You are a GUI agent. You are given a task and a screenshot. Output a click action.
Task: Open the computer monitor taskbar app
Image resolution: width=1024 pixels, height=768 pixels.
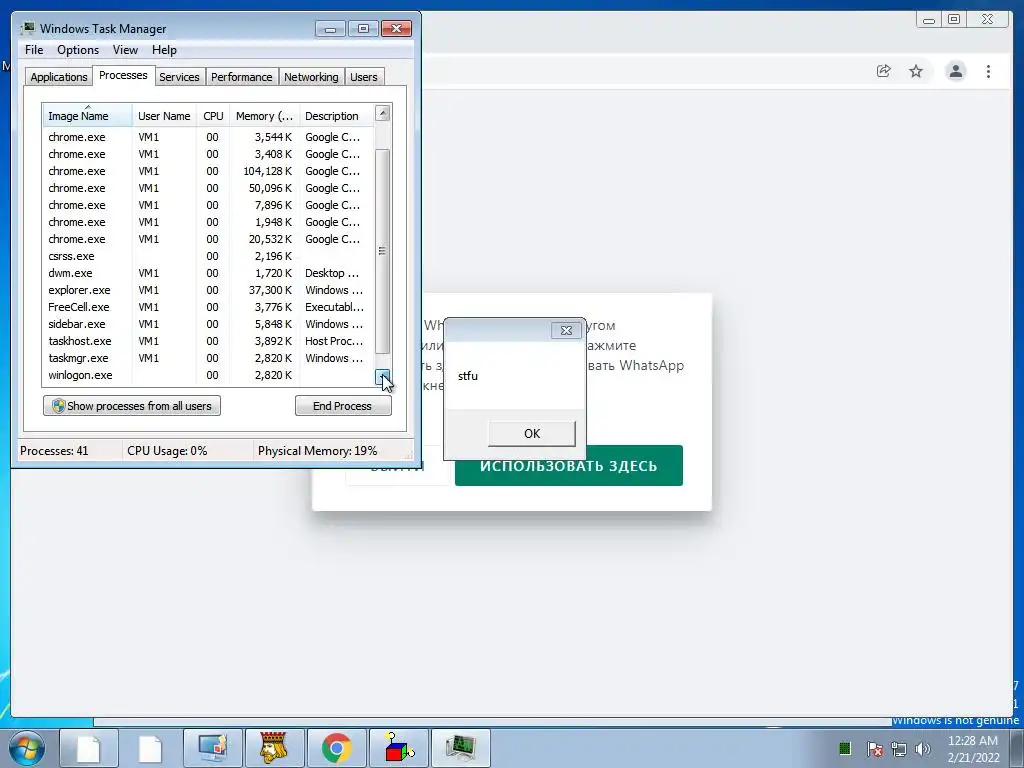point(212,748)
